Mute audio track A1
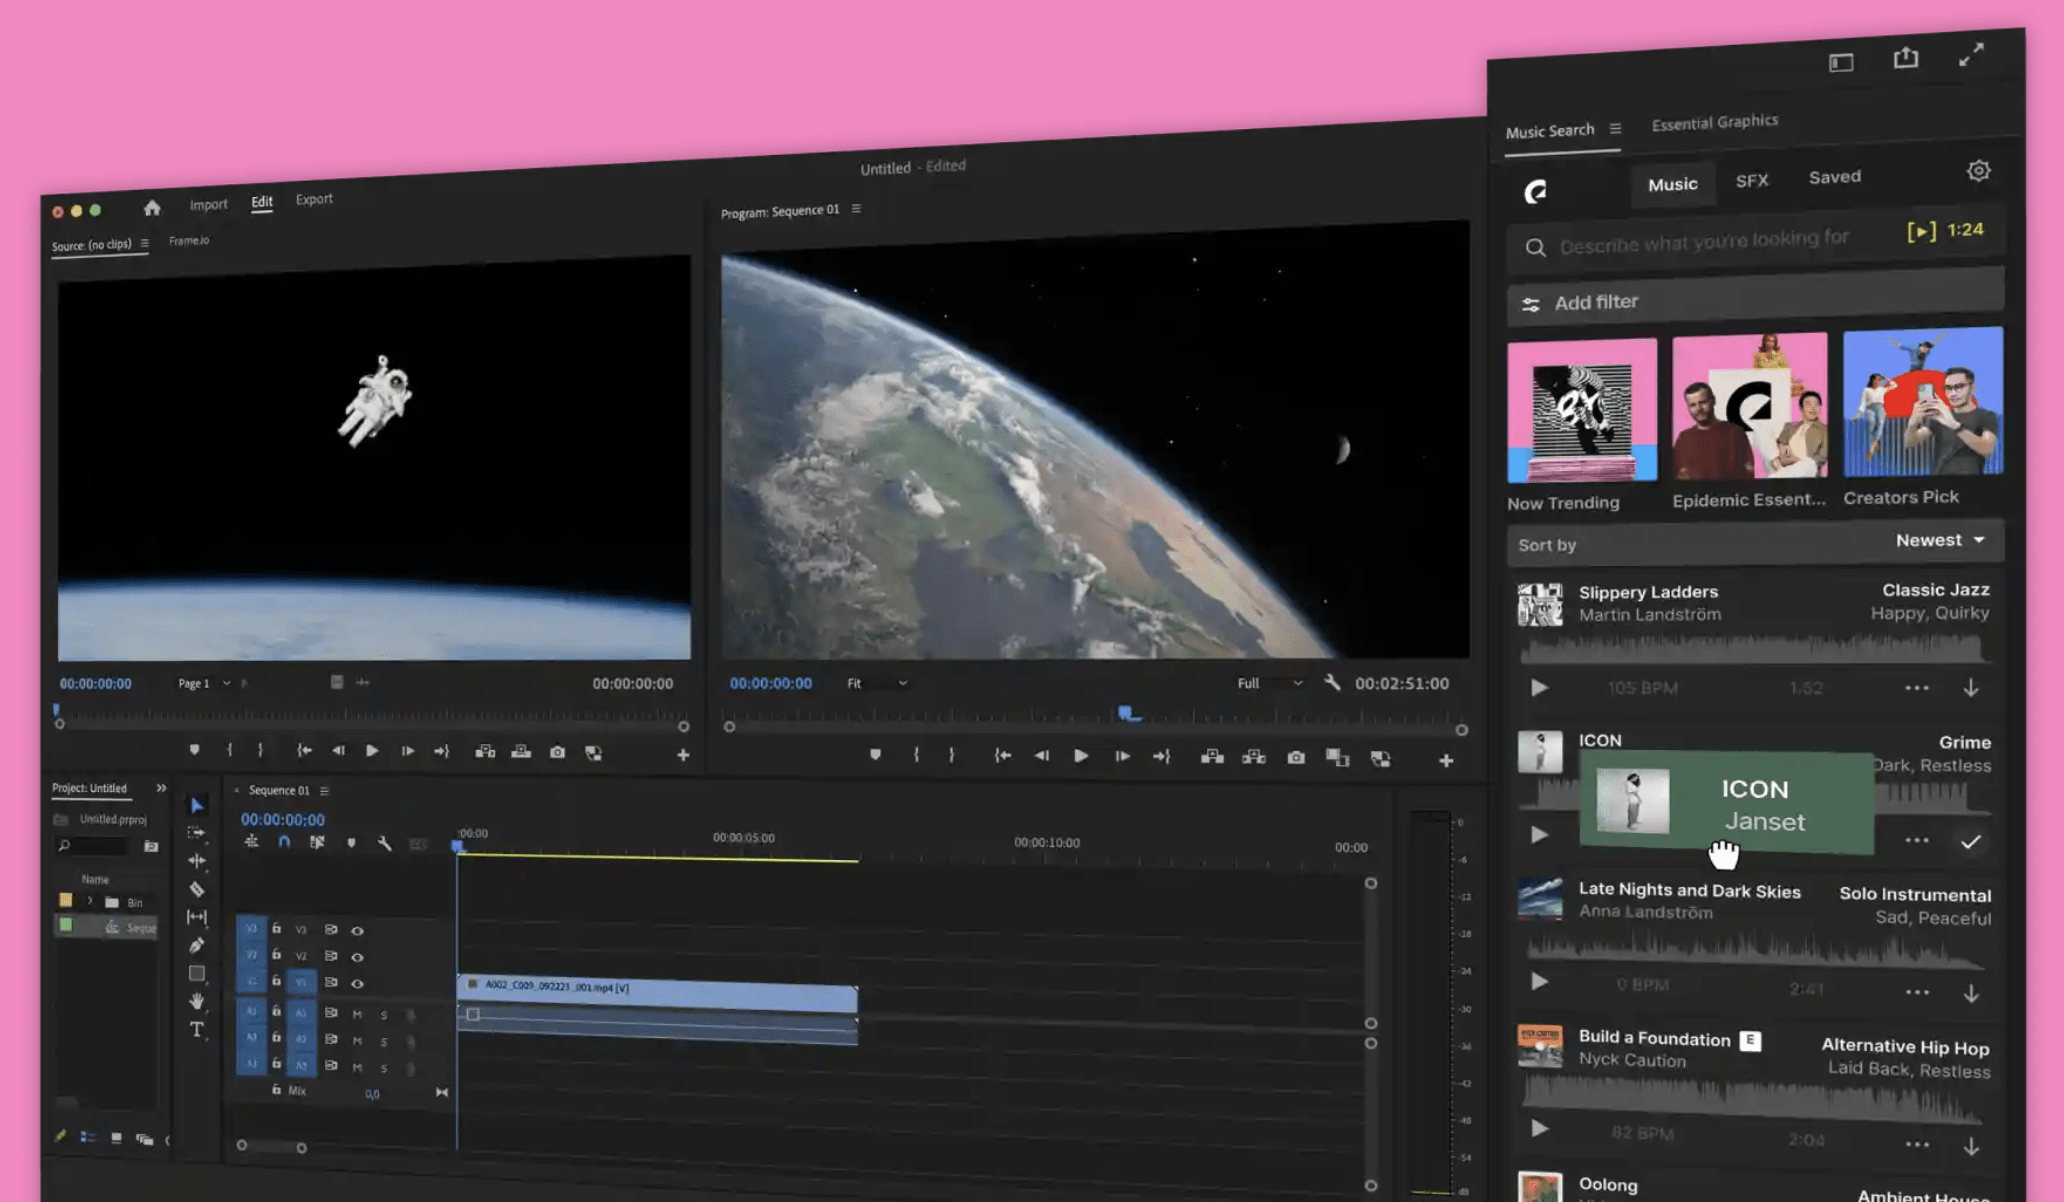 pyautogui.click(x=357, y=1013)
